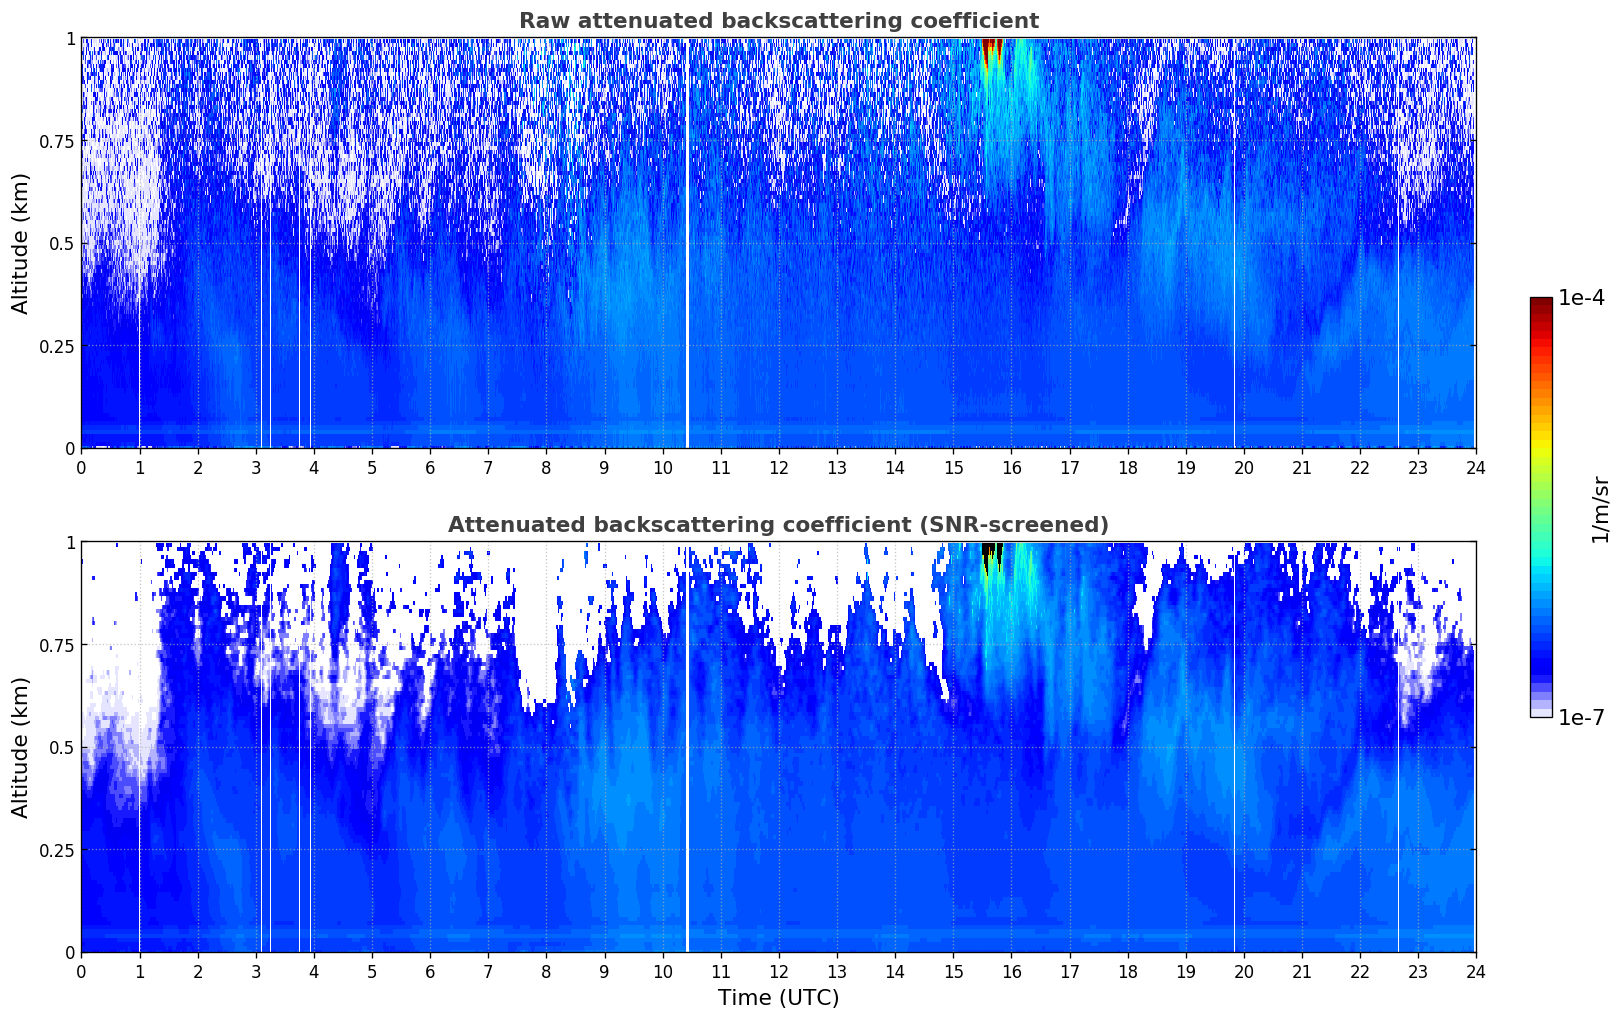Click the "Attenuated backscattering coefficient (SNR-screened)" title
Image resolution: width=1621 pixels, height=1020 pixels.
pyautogui.click(x=778, y=525)
